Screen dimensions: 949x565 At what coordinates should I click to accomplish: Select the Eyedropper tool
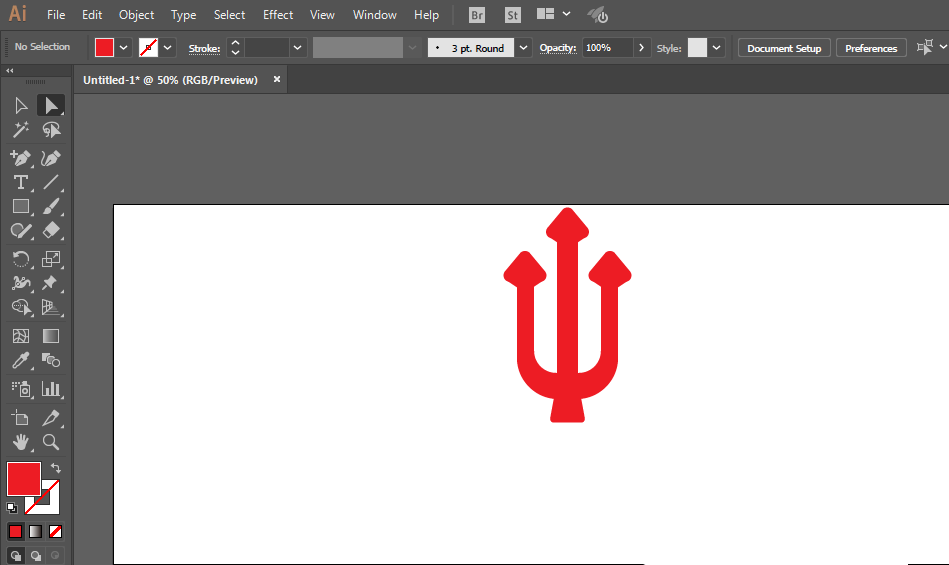(x=21, y=361)
